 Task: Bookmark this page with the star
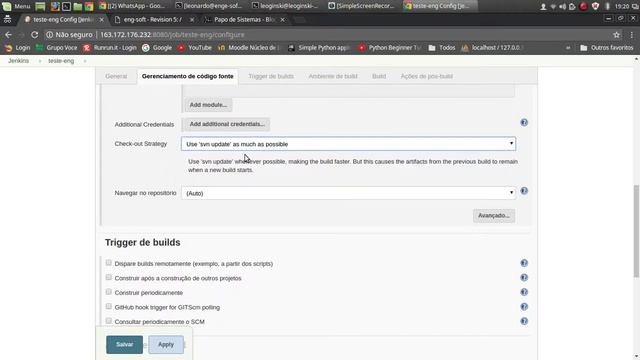coord(616,35)
